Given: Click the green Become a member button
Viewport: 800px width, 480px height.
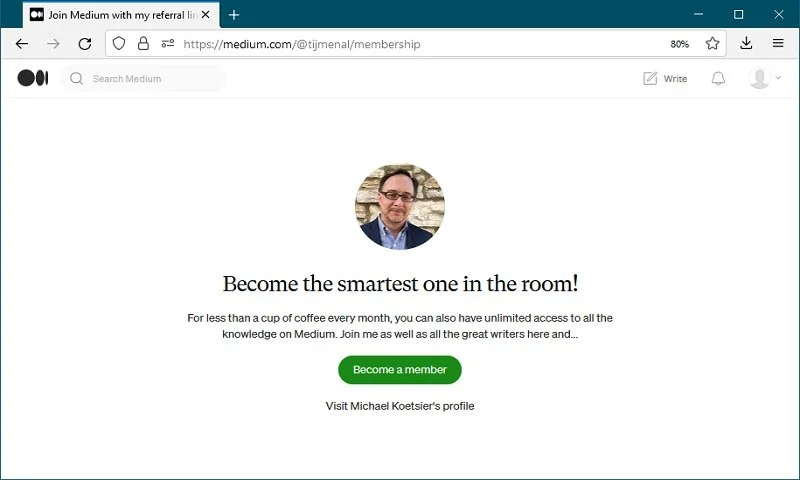Looking at the screenshot, I should 400,370.
